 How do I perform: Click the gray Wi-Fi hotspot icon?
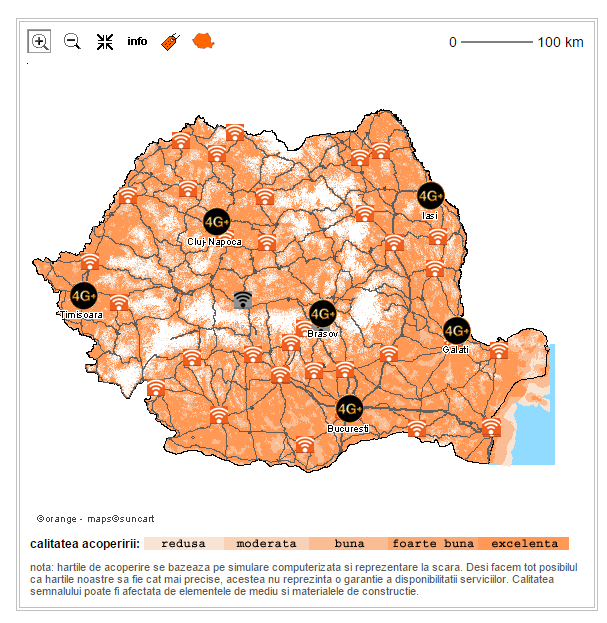point(242,299)
